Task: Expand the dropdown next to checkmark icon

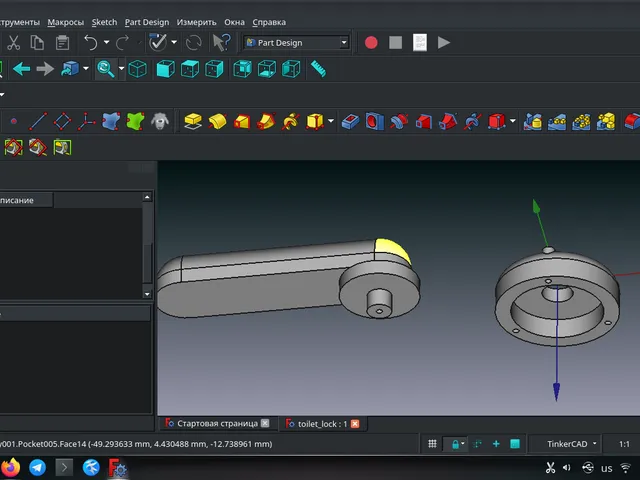Action: 174,42
